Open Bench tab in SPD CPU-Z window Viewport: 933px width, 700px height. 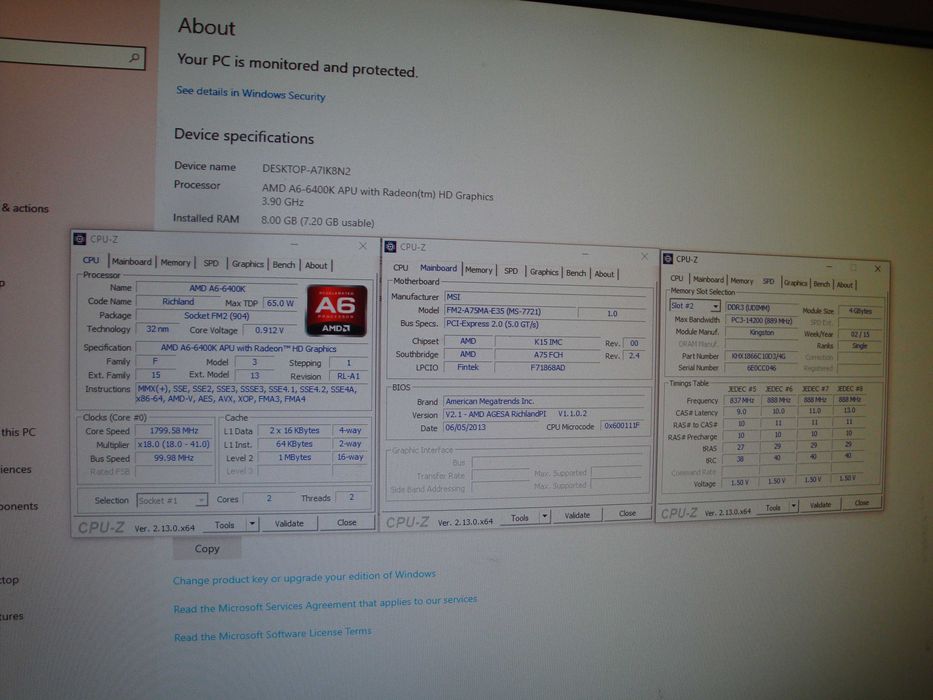tap(822, 284)
